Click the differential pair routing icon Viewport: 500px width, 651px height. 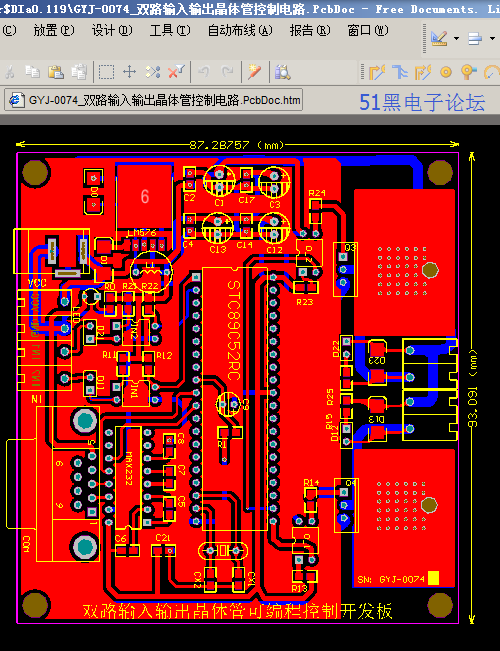423,72
